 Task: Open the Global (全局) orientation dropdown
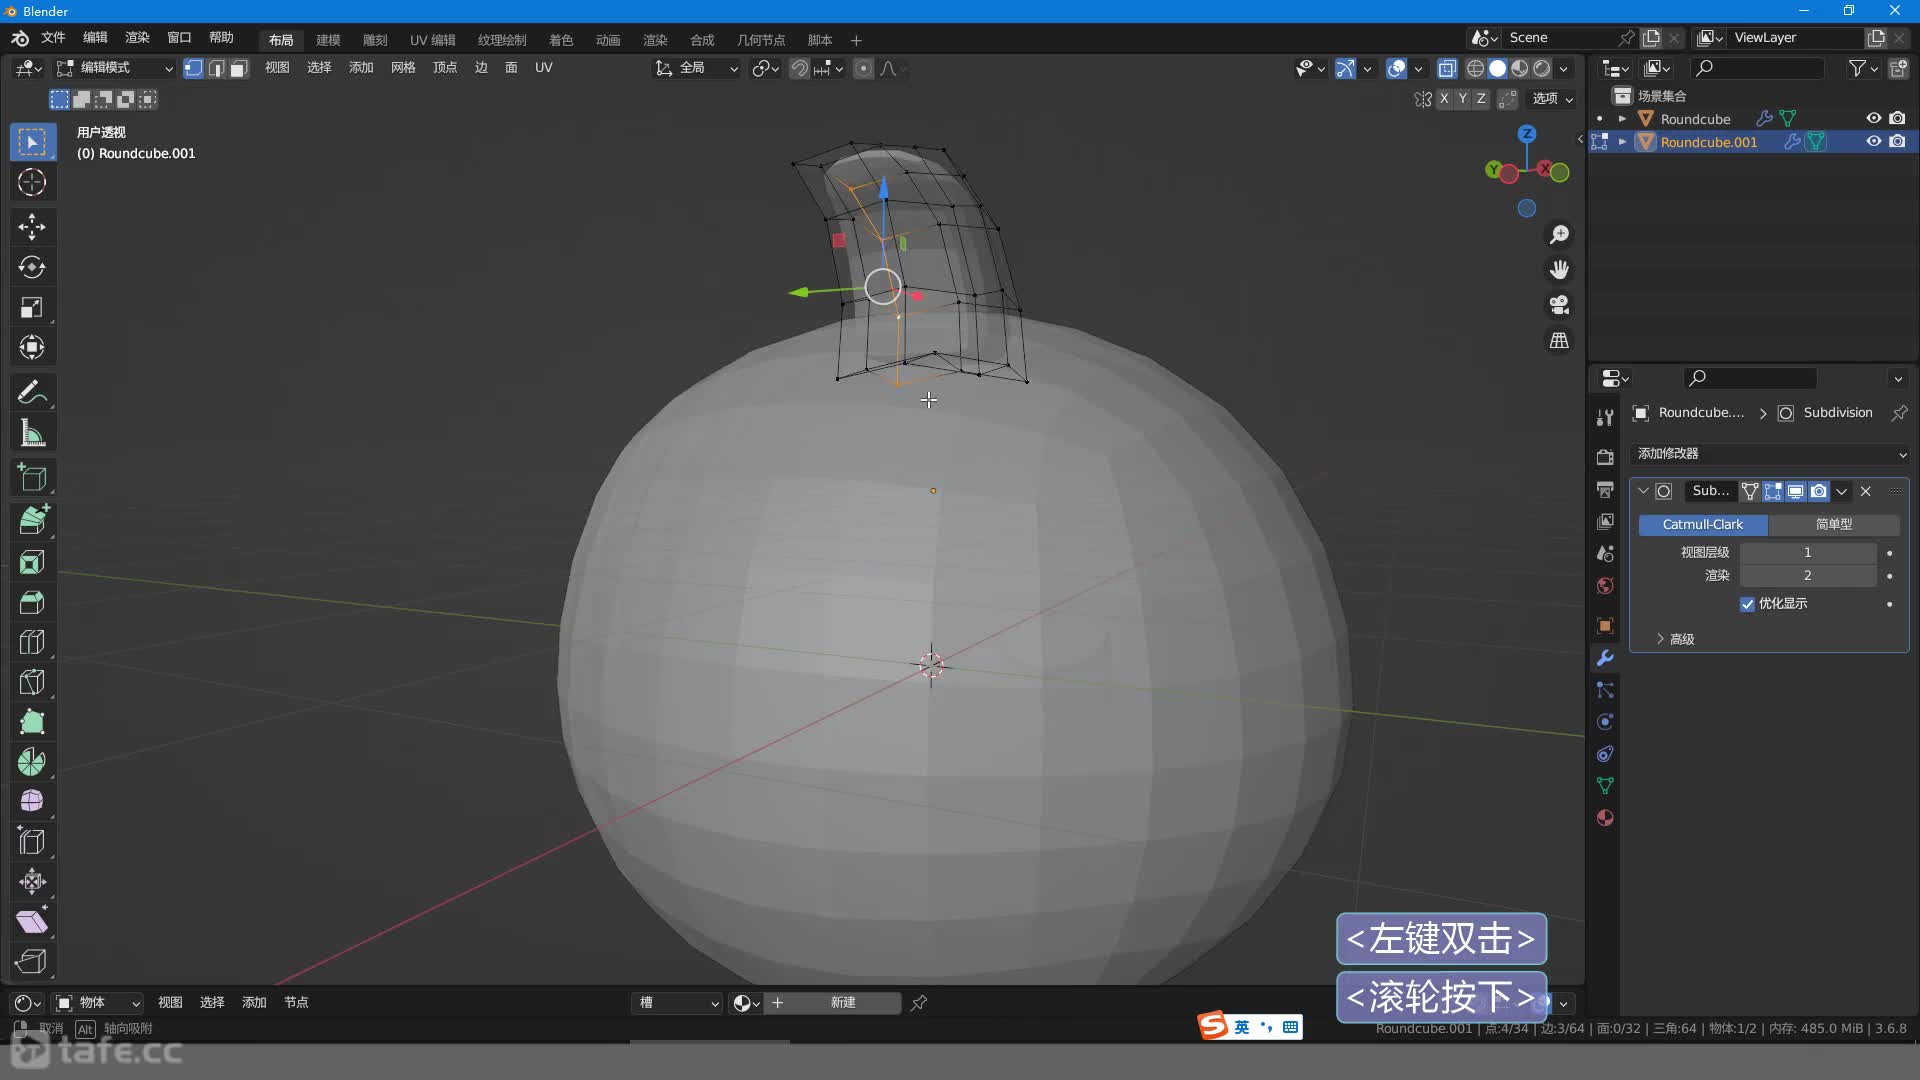pos(696,68)
